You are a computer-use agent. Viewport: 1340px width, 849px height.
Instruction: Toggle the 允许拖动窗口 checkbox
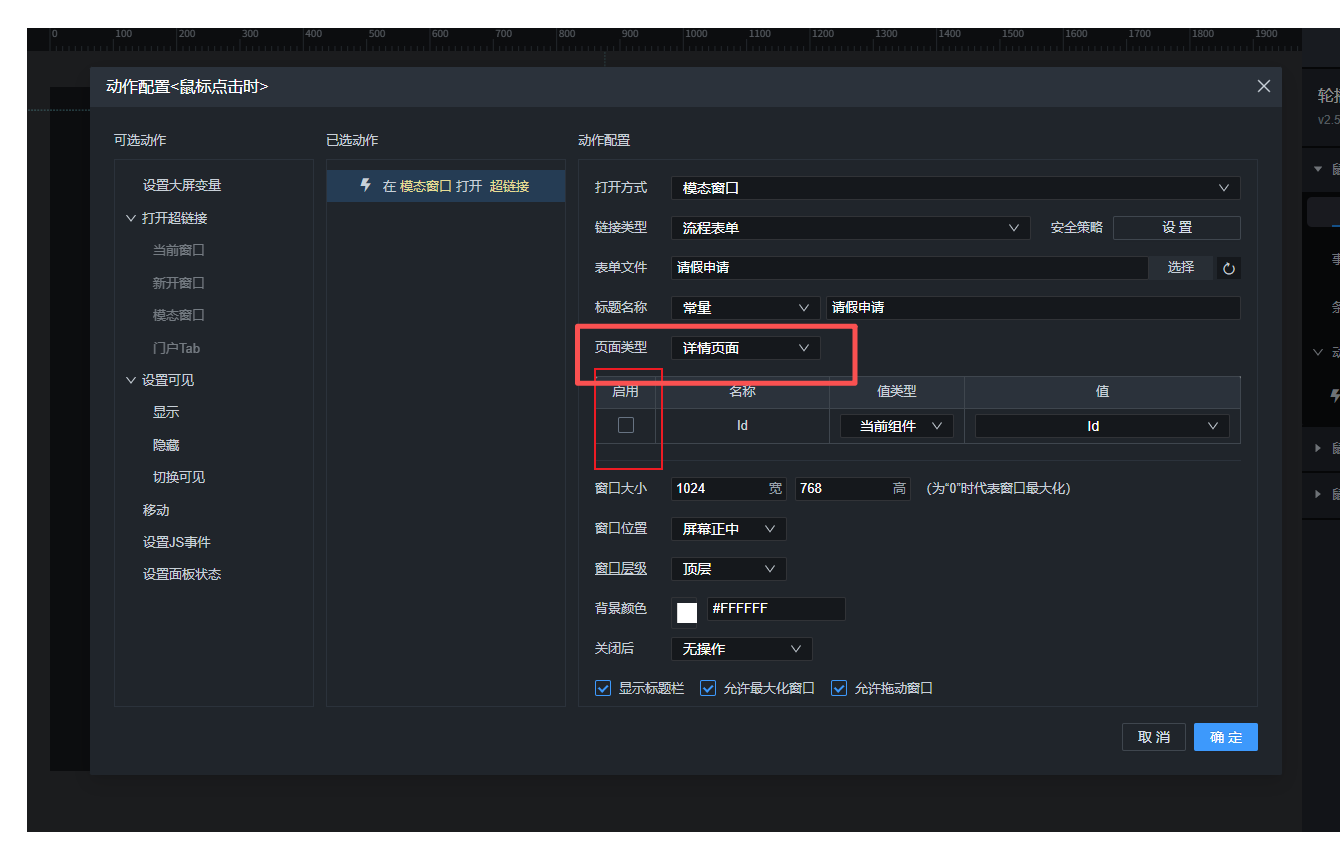click(839, 688)
